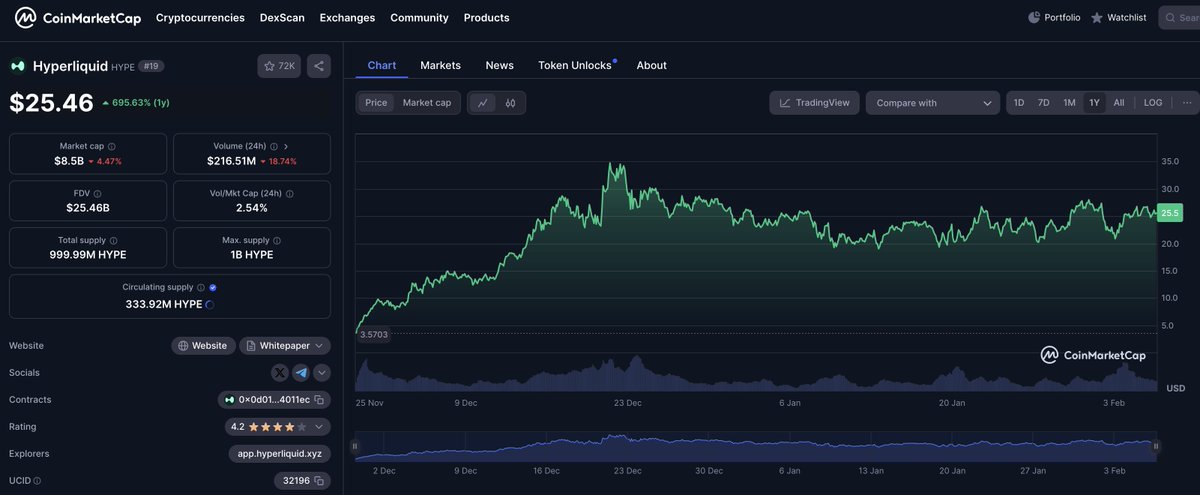
Task: Click the #19 rank badge
Action: (151, 66)
